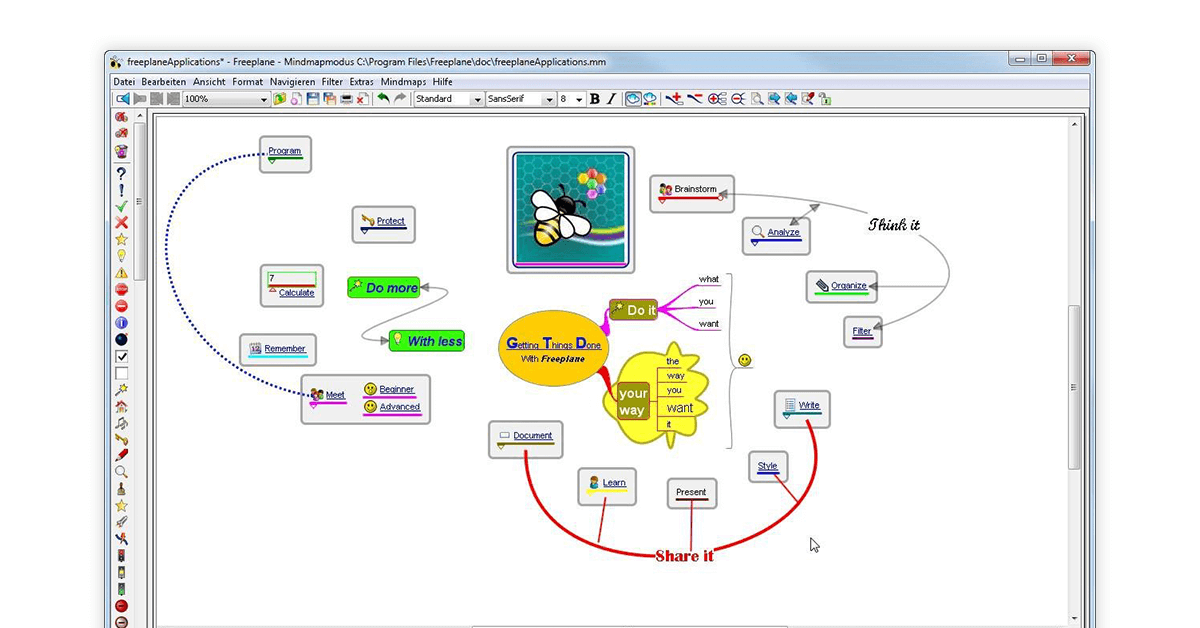The image size is (1200, 628).
Task: Expand the Meet node fold marker
Action: click(313, 405)
